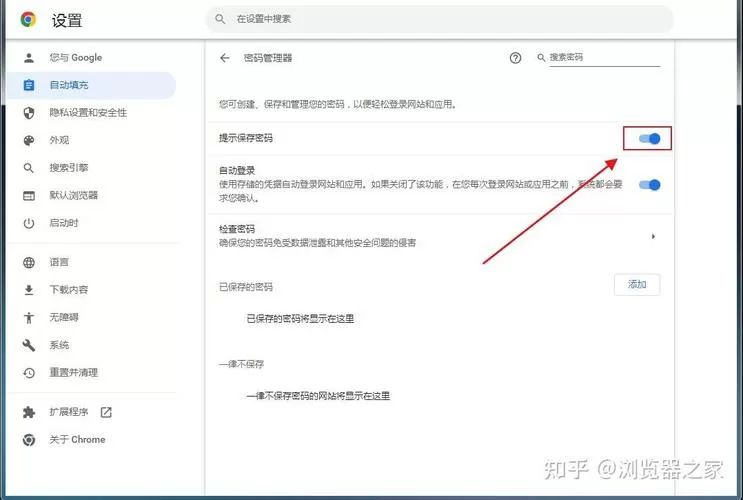Click the magnifier icon beside 搜索密码
The image size is (743, 500).
click(x=541, y=57)
